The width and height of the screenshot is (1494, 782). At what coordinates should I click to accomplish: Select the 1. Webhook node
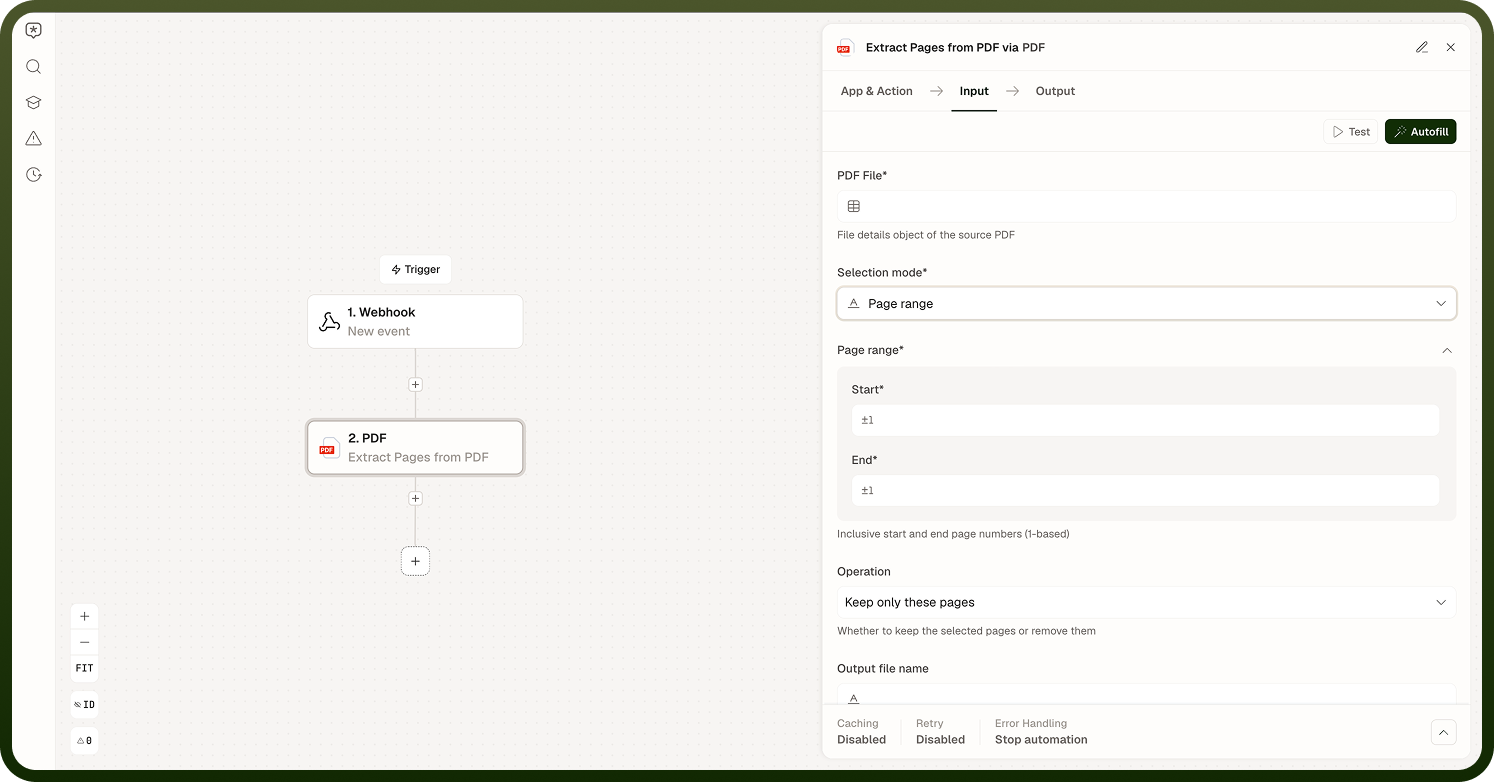coord(415,321)
